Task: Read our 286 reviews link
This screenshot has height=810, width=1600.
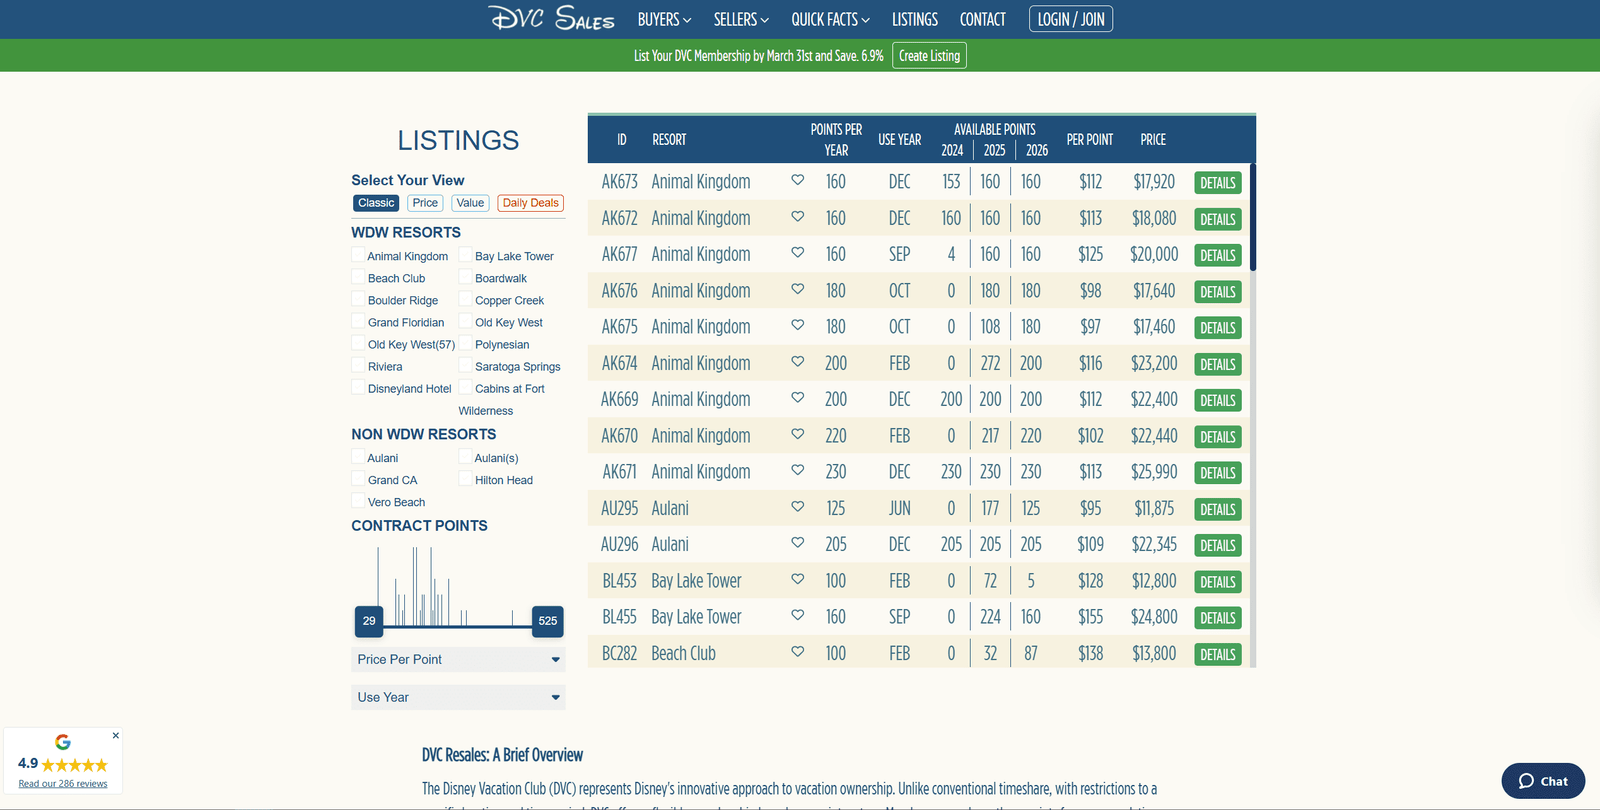Action: pyautogui.click(x=63, y=784)
